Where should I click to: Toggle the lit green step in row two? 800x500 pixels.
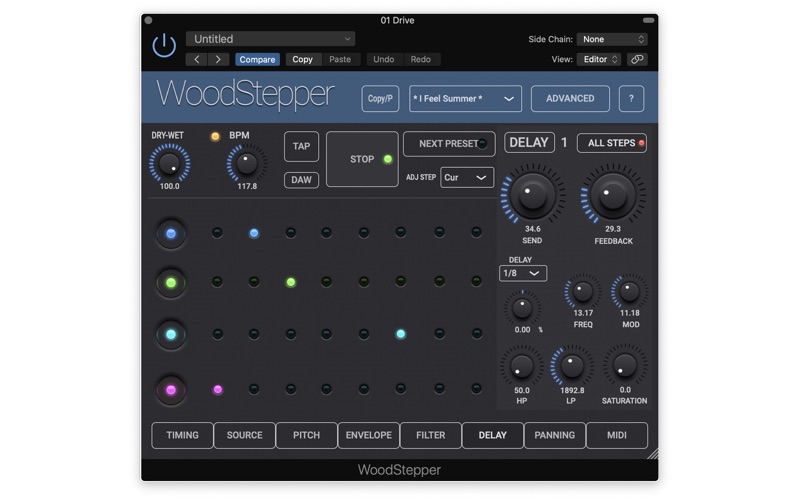(291, 282)
